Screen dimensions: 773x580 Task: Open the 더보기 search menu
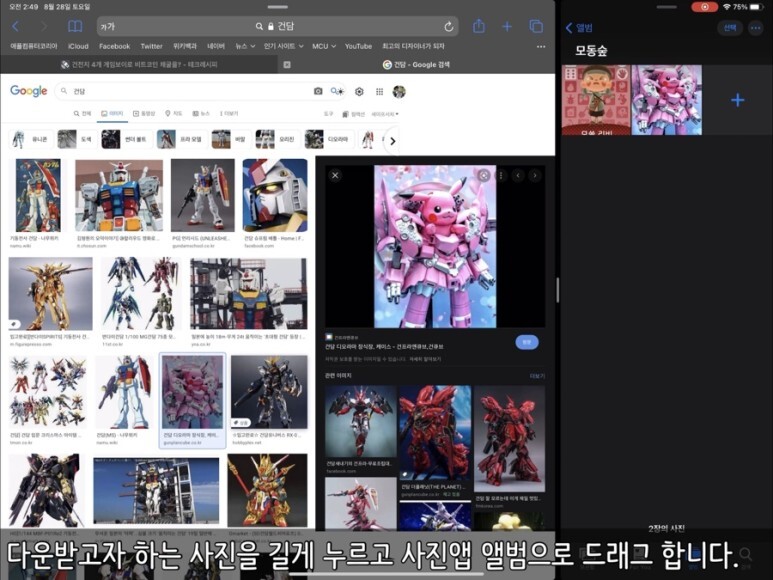coord(229,113)
